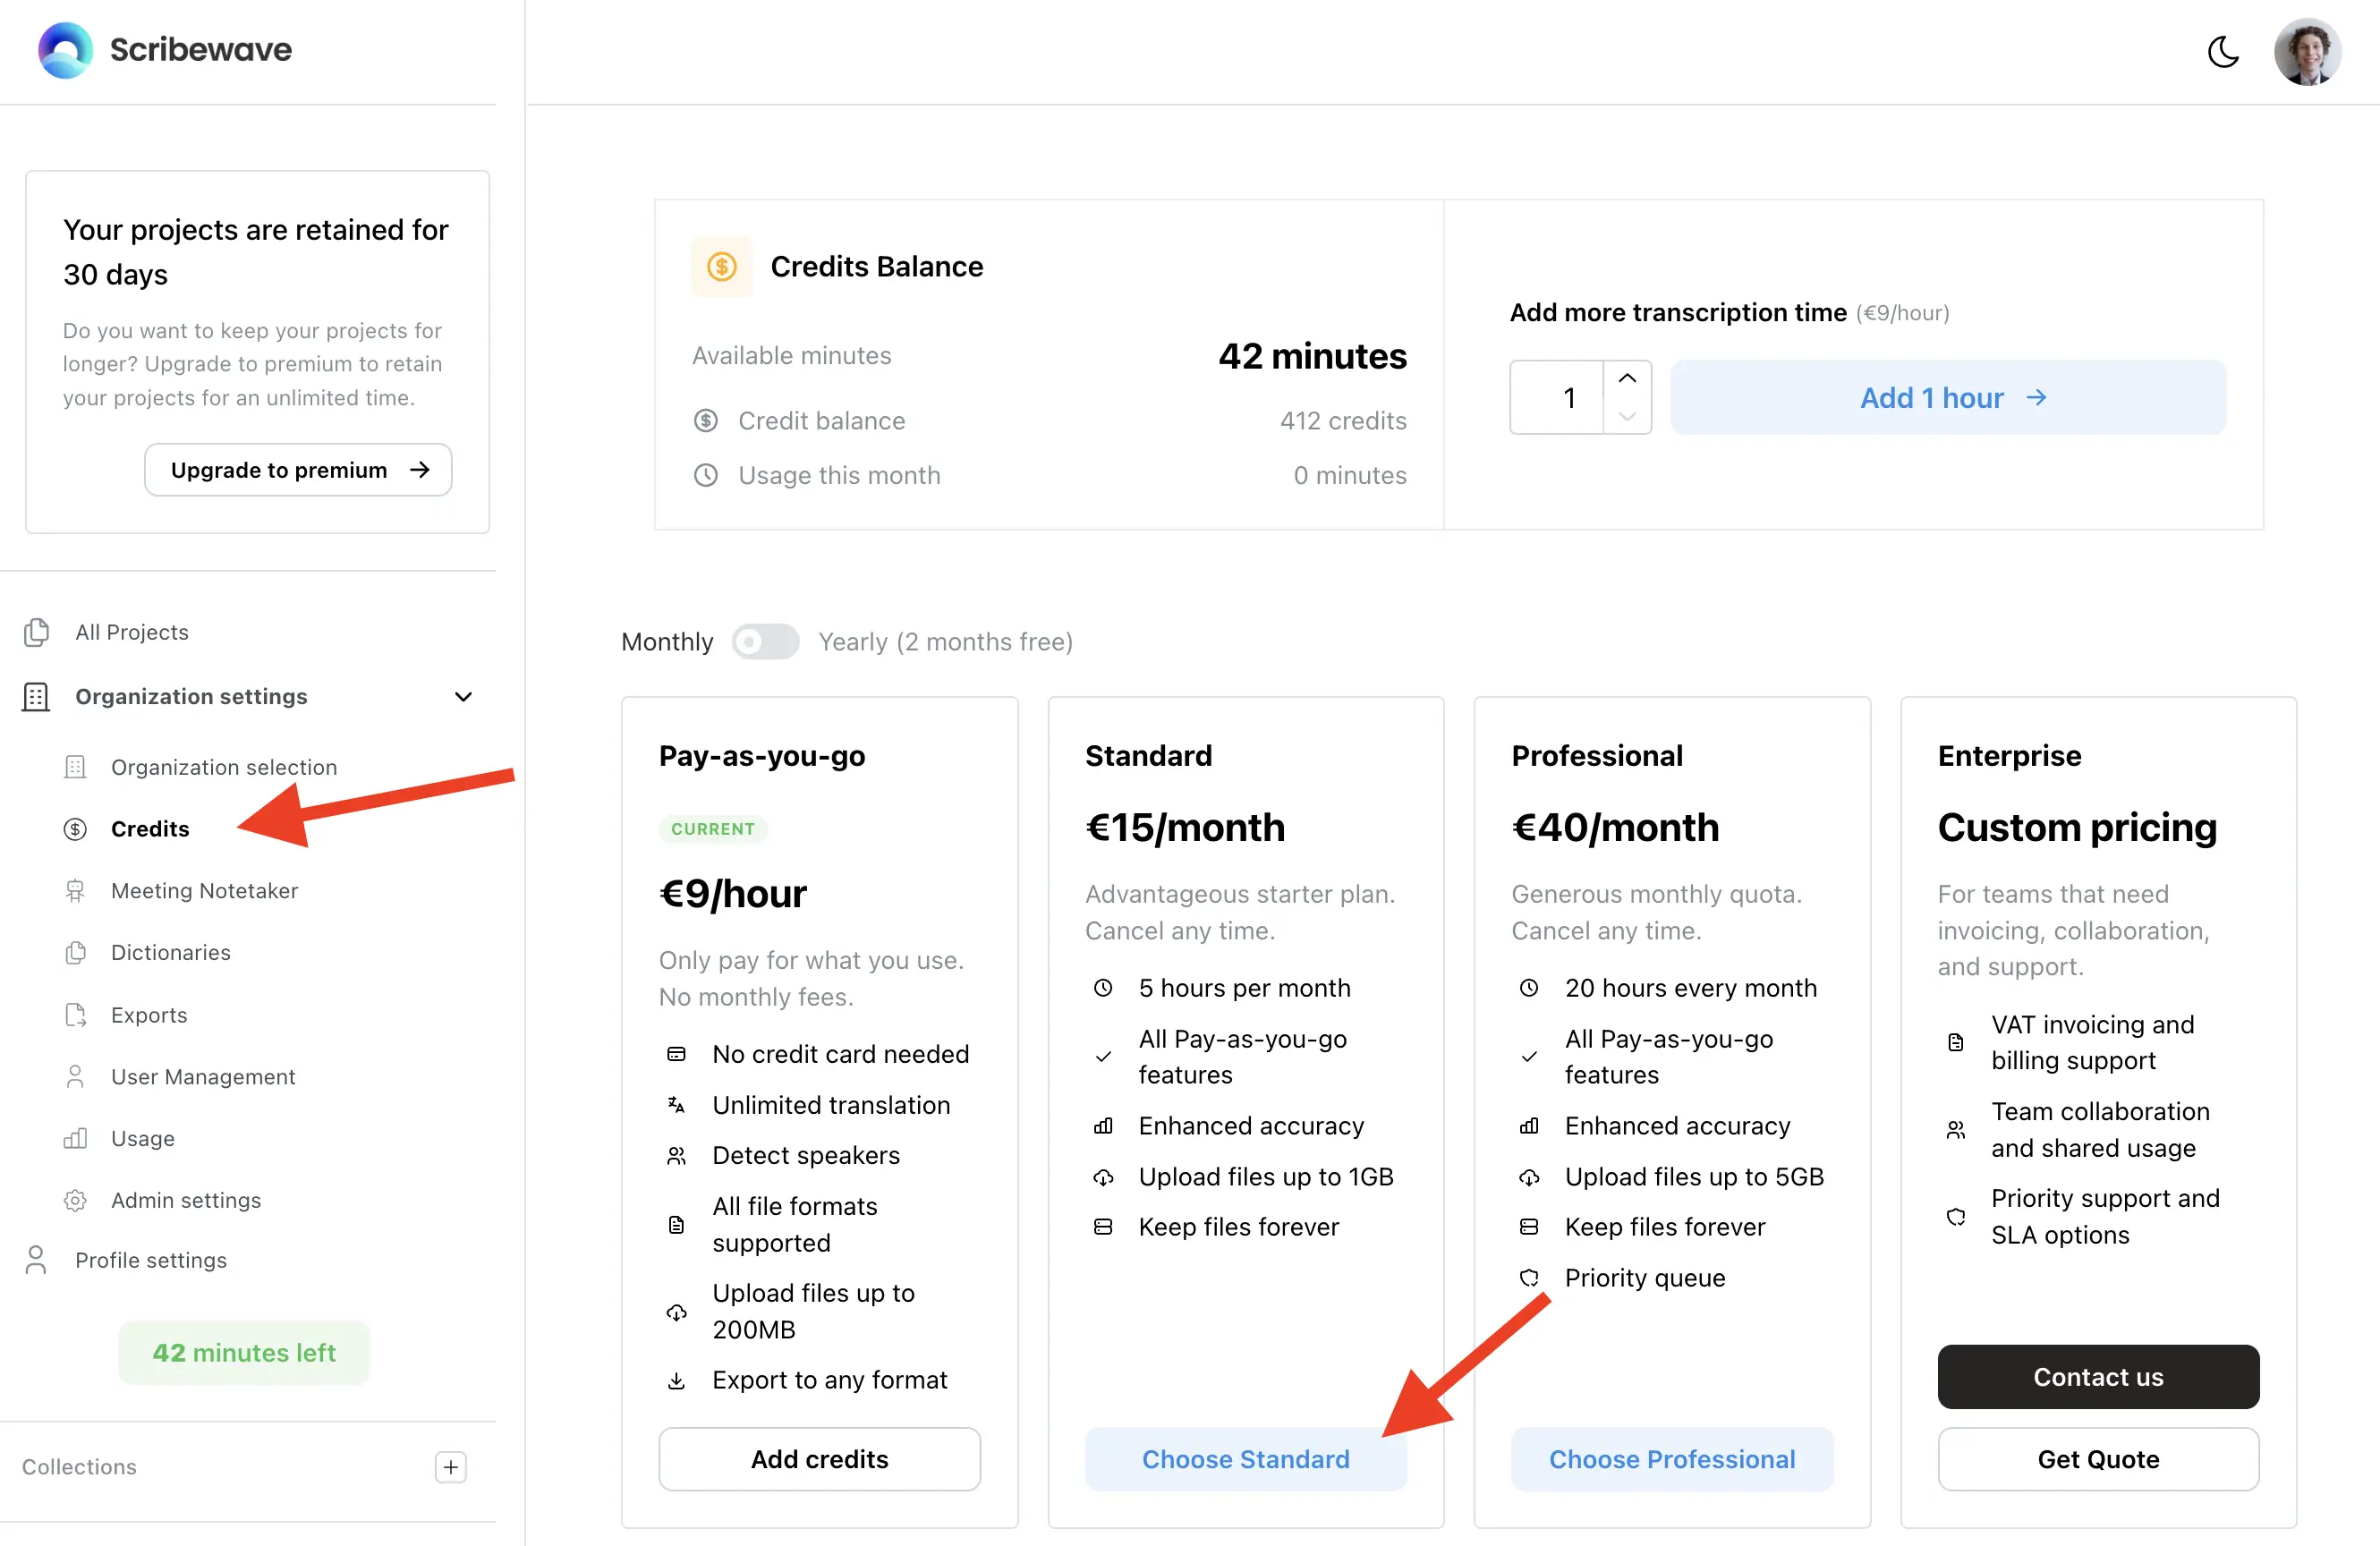This screenshot has height=1546, width=2380.
Task: Open the user profile avatar
Action: tap(2307, 51)
